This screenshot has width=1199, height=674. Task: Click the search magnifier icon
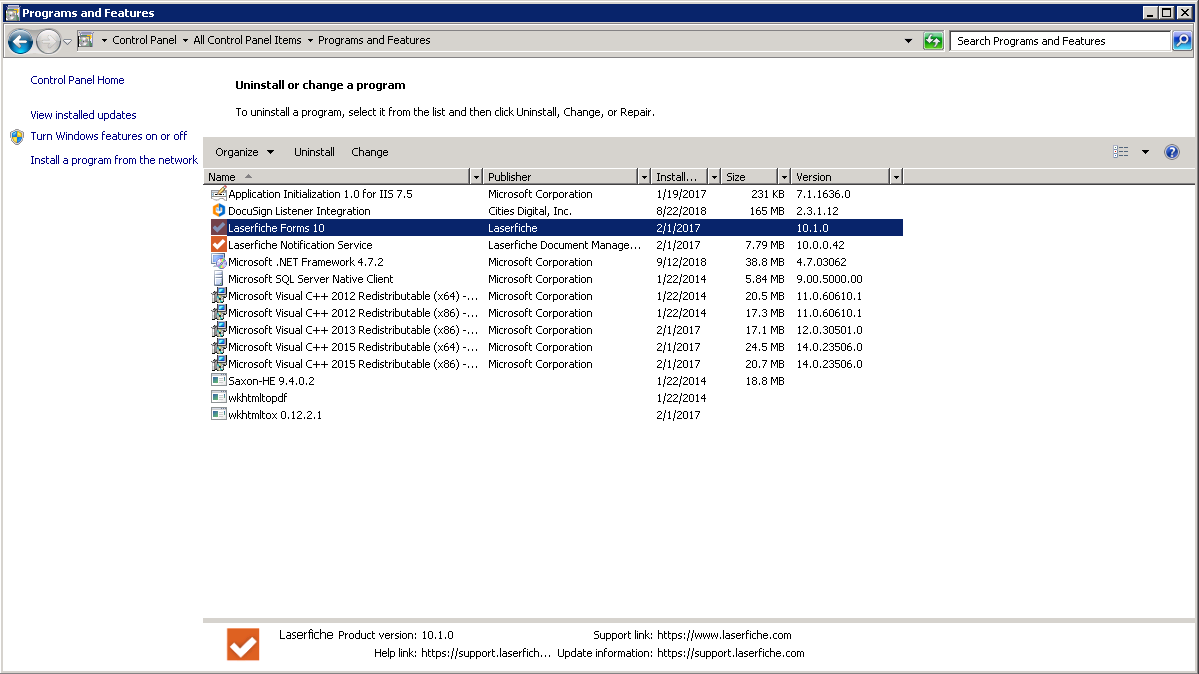click(x=1181, y=41)
